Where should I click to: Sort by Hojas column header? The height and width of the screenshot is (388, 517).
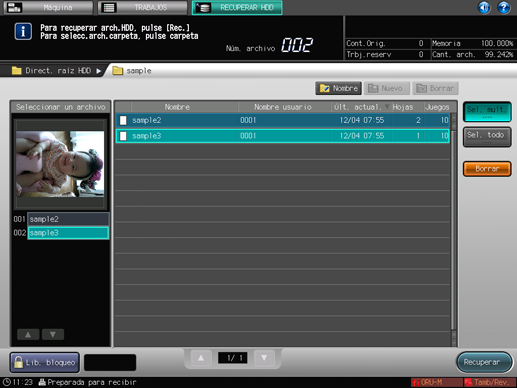403,107
